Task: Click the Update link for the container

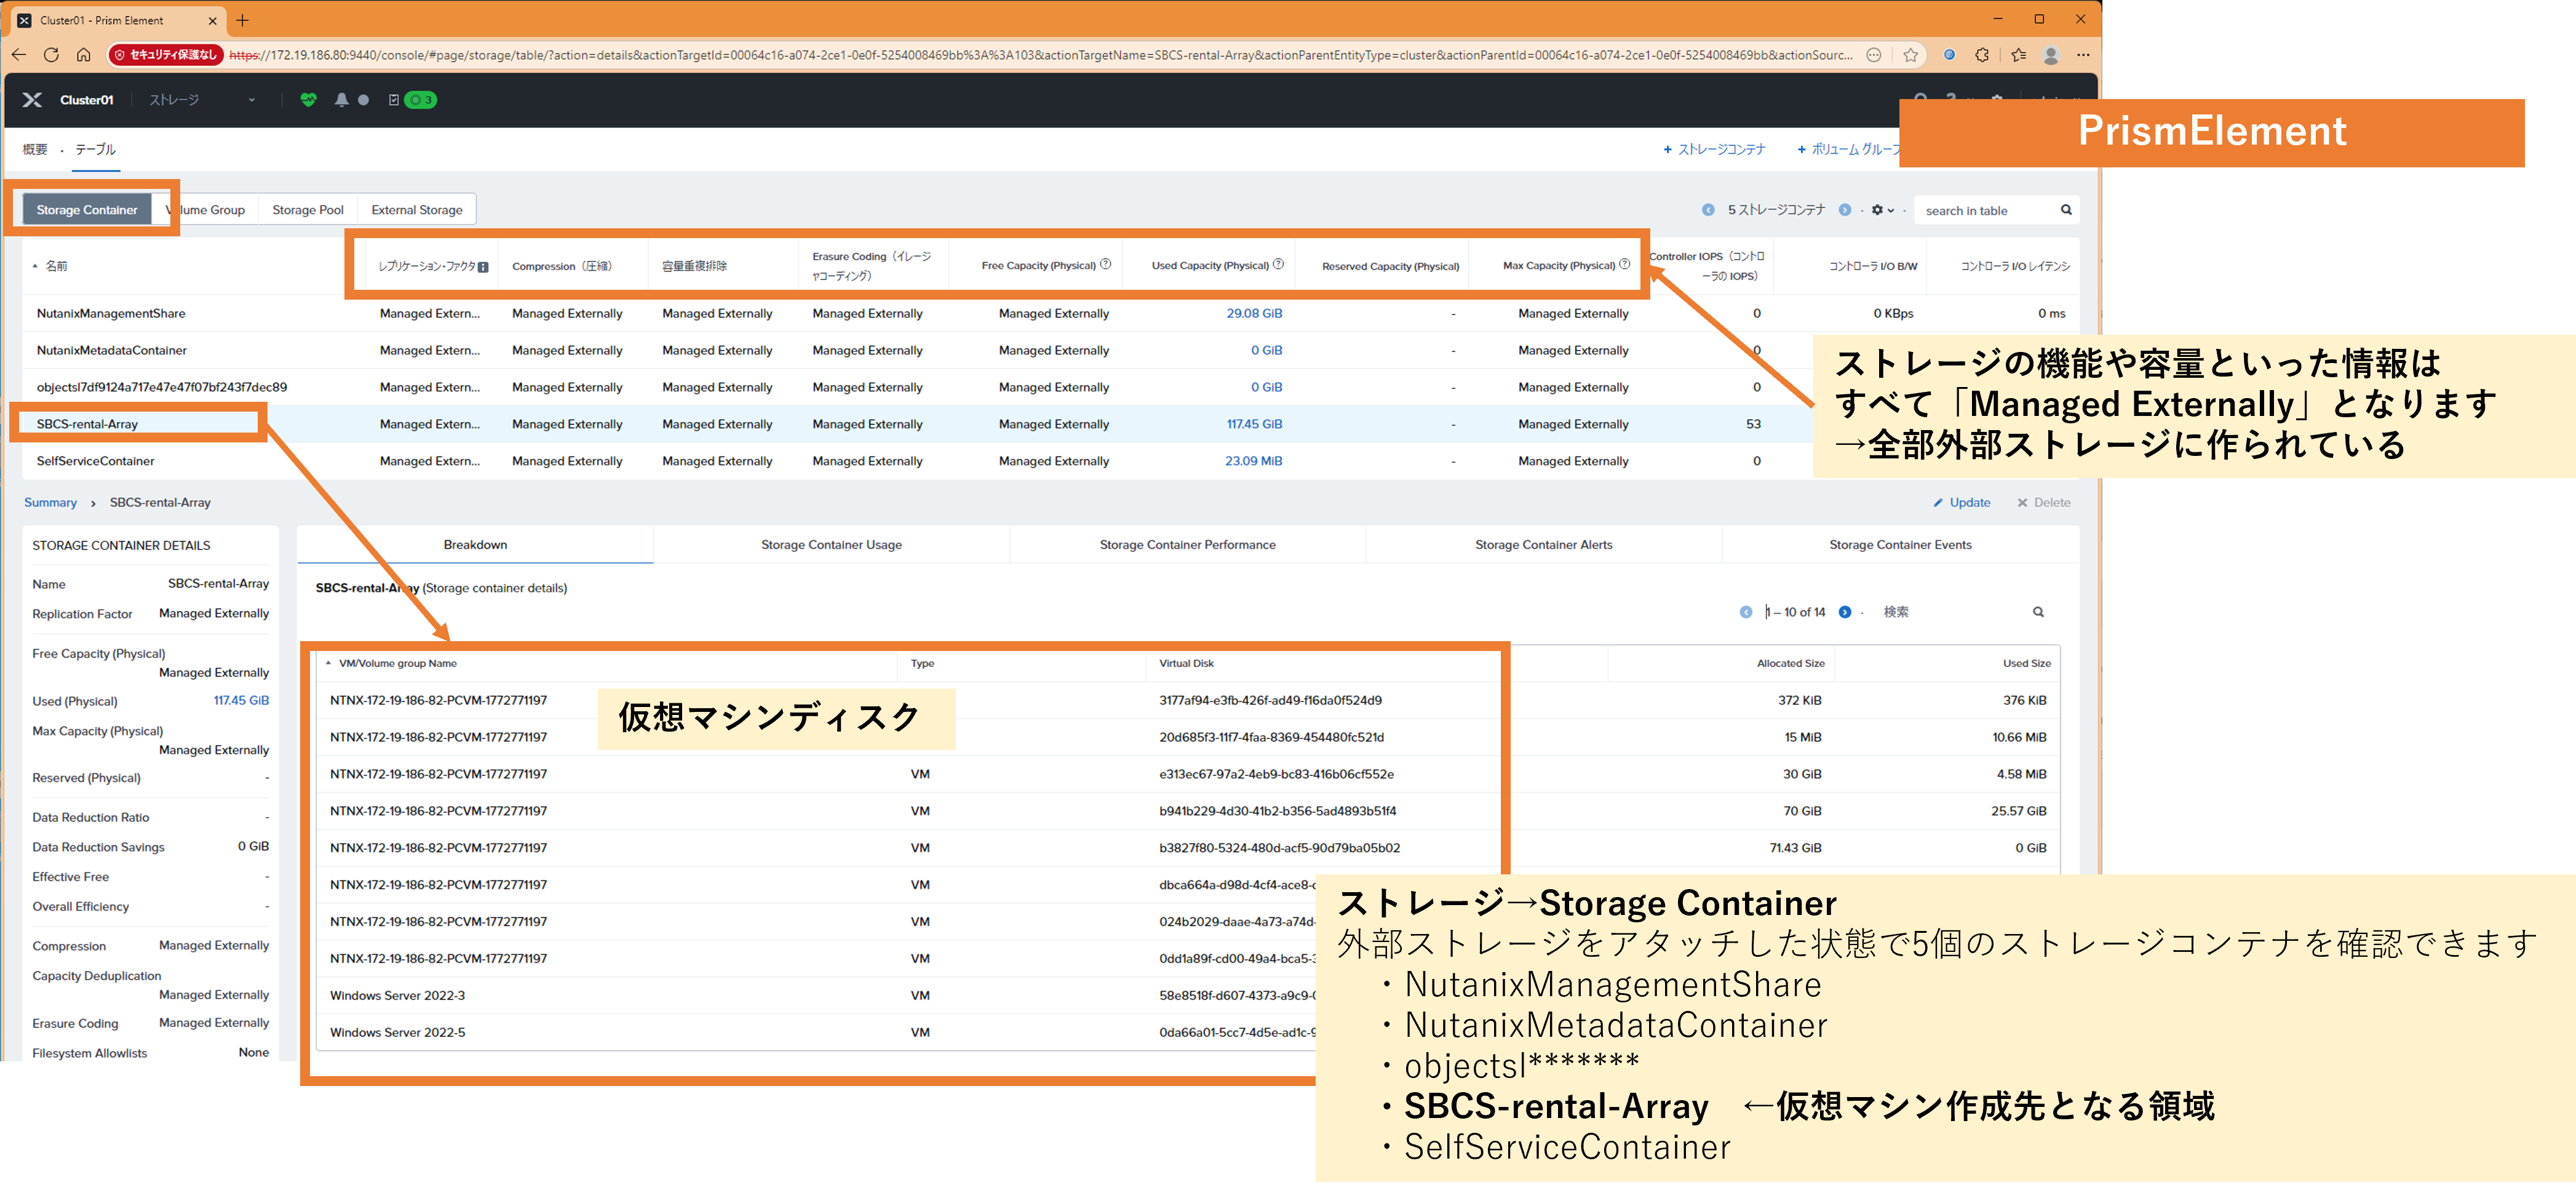Action: [1962, 503]
